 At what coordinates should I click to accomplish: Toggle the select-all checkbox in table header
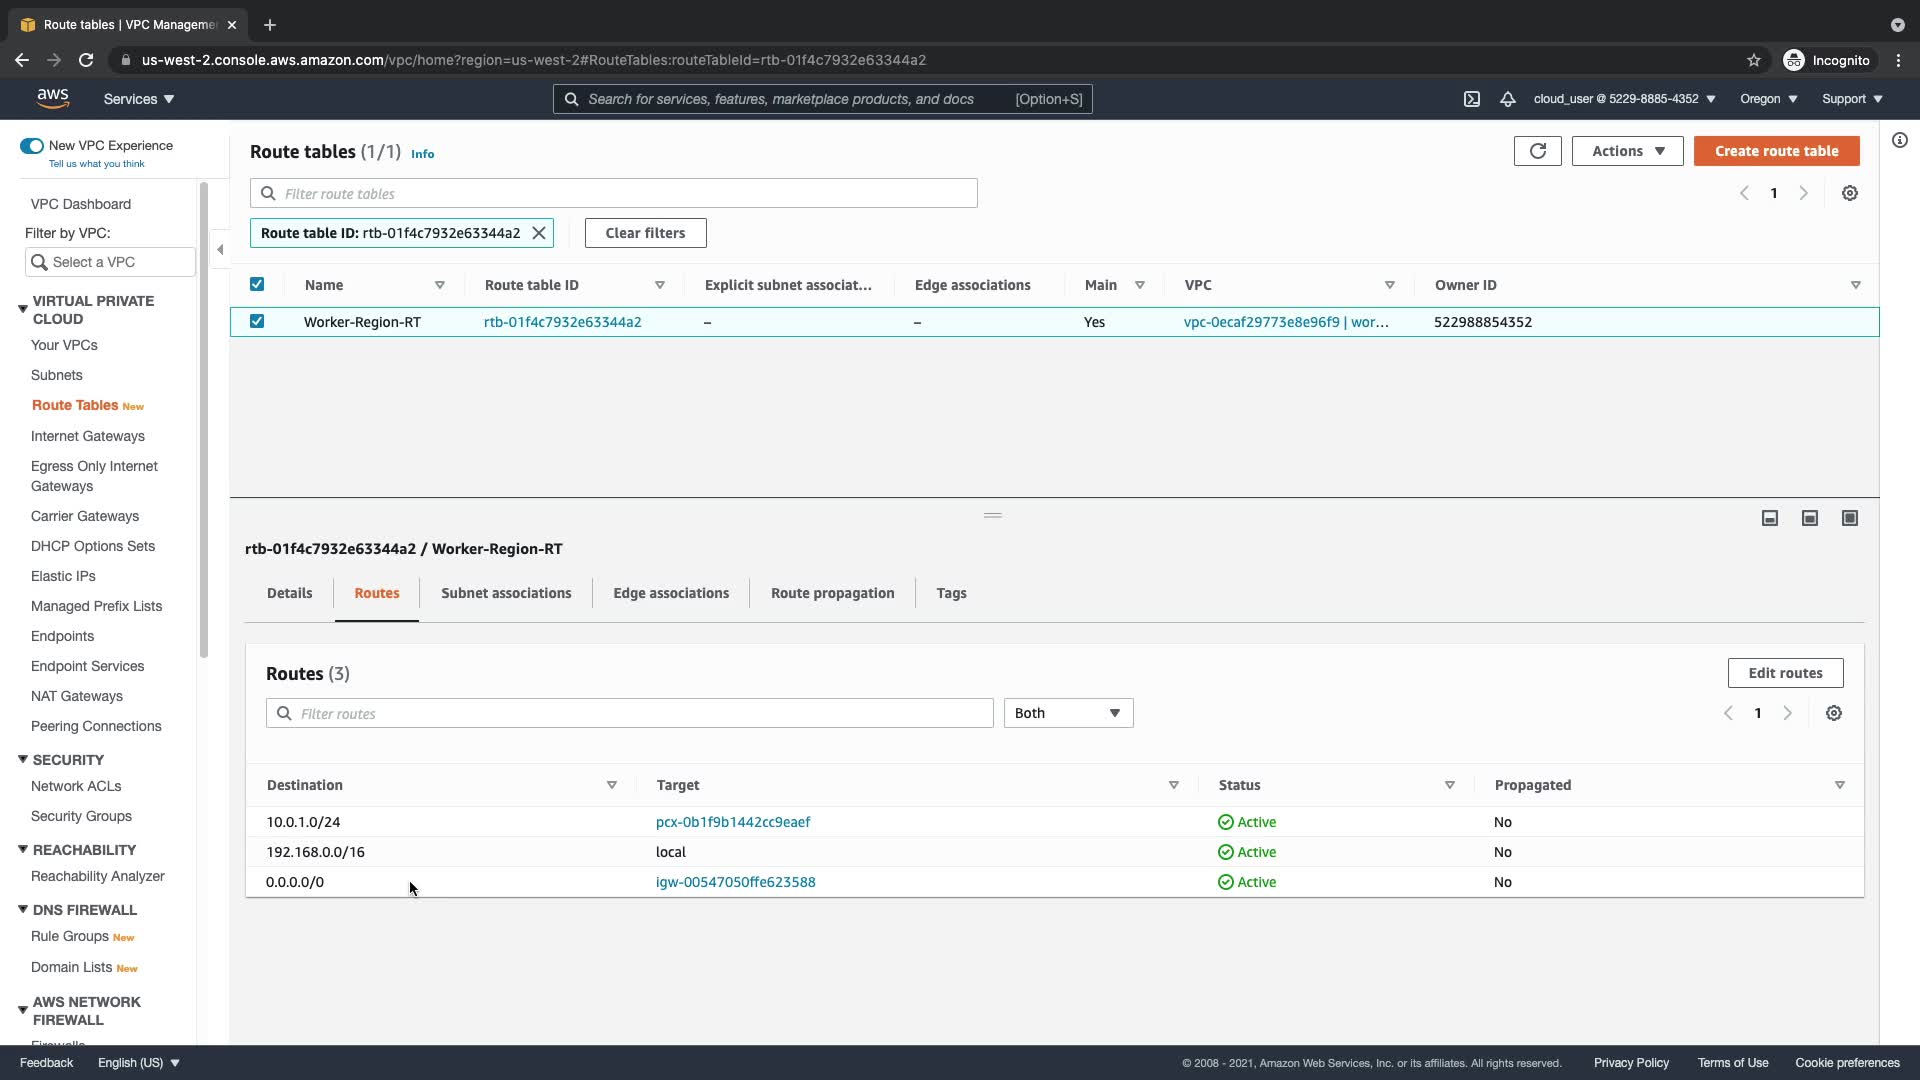257,284
